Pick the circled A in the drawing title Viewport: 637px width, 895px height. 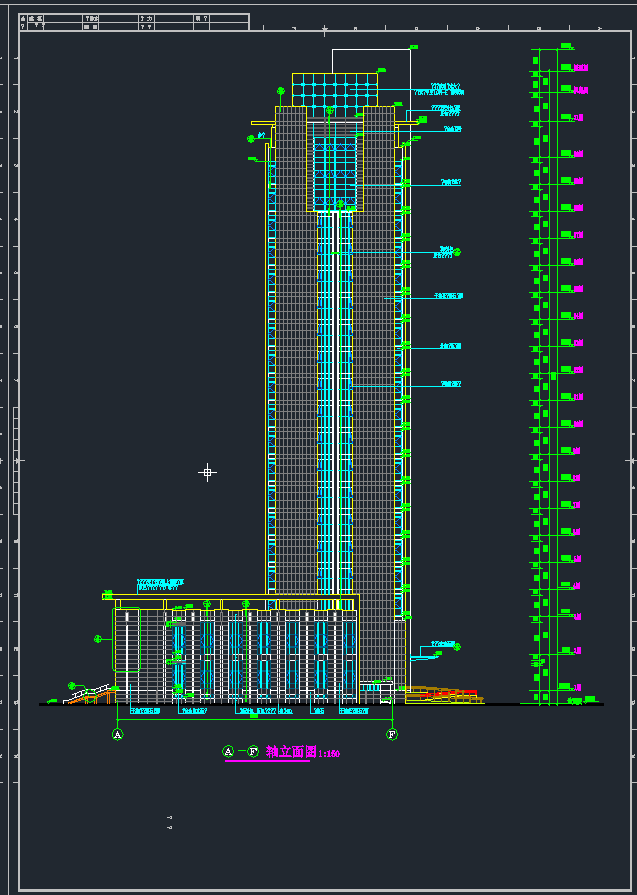[x=228, y=752]
